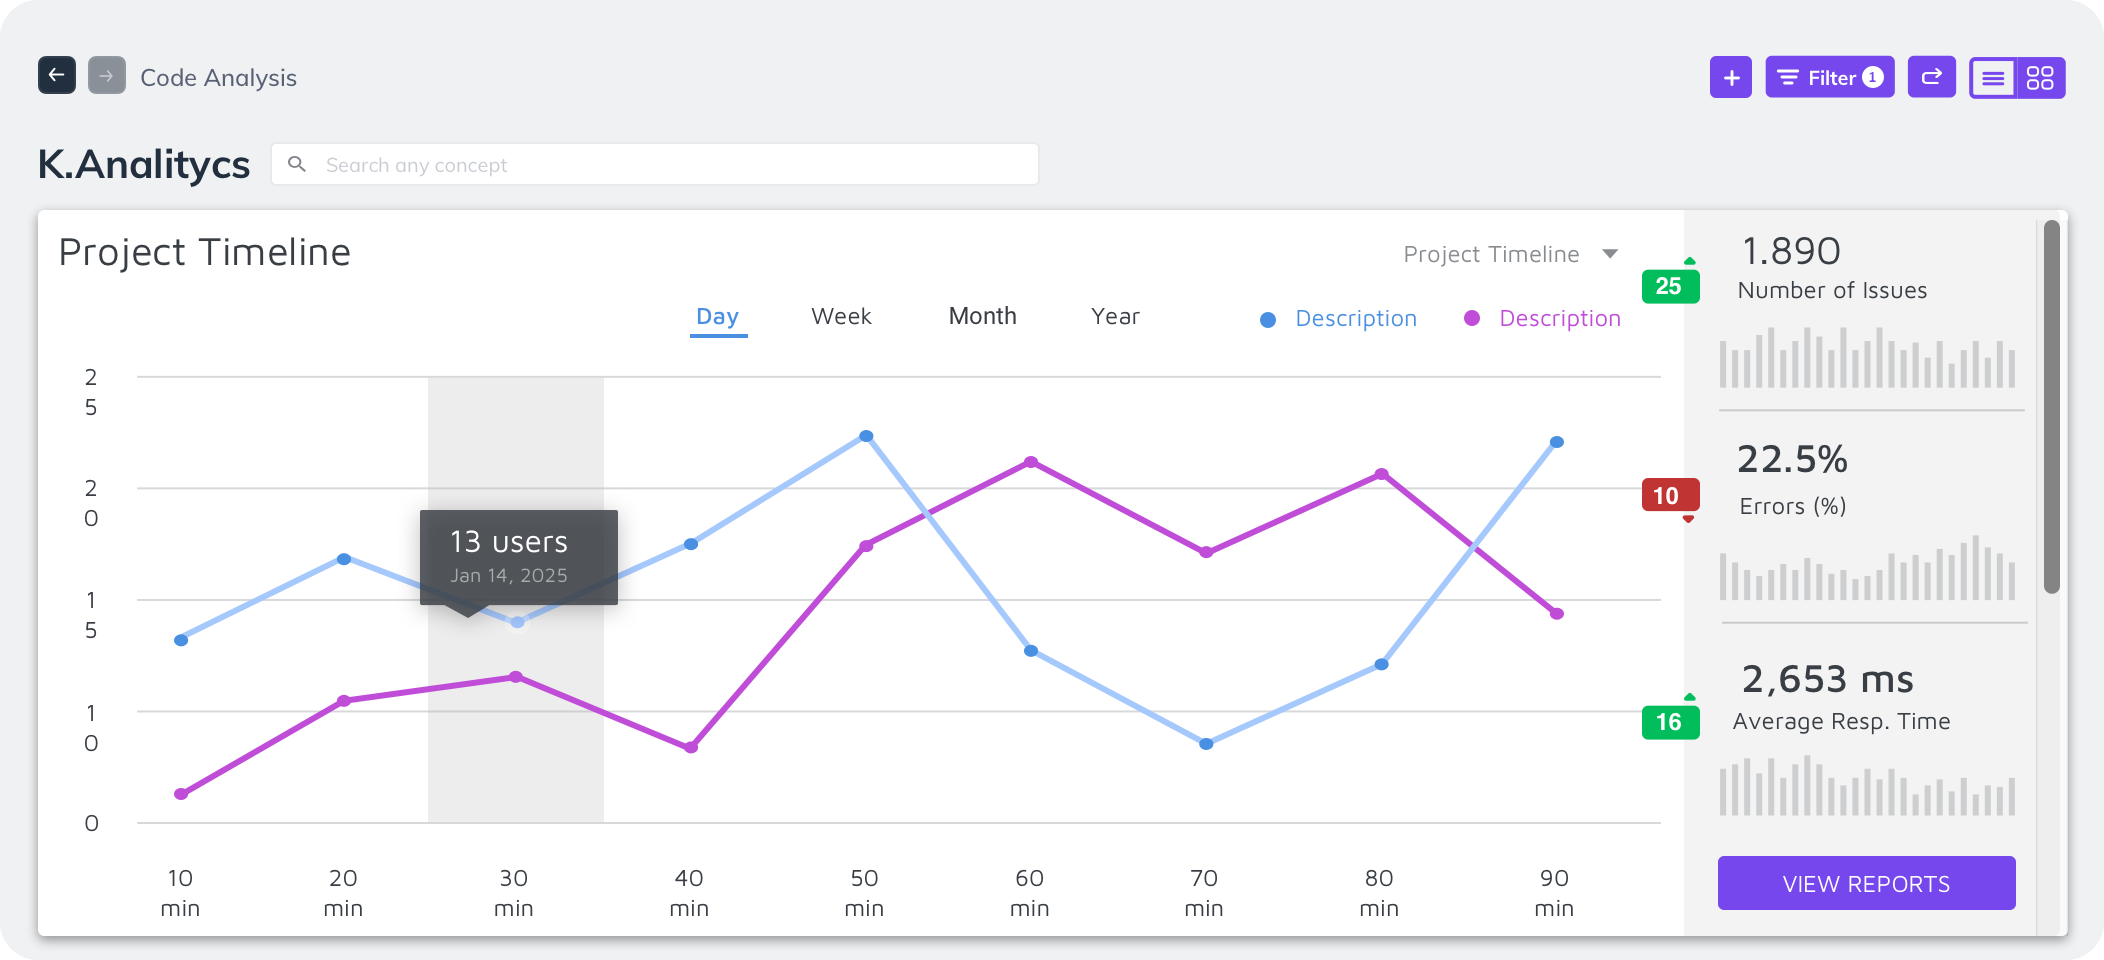
Task: Select the Day tab
Action: coord(718,317)
